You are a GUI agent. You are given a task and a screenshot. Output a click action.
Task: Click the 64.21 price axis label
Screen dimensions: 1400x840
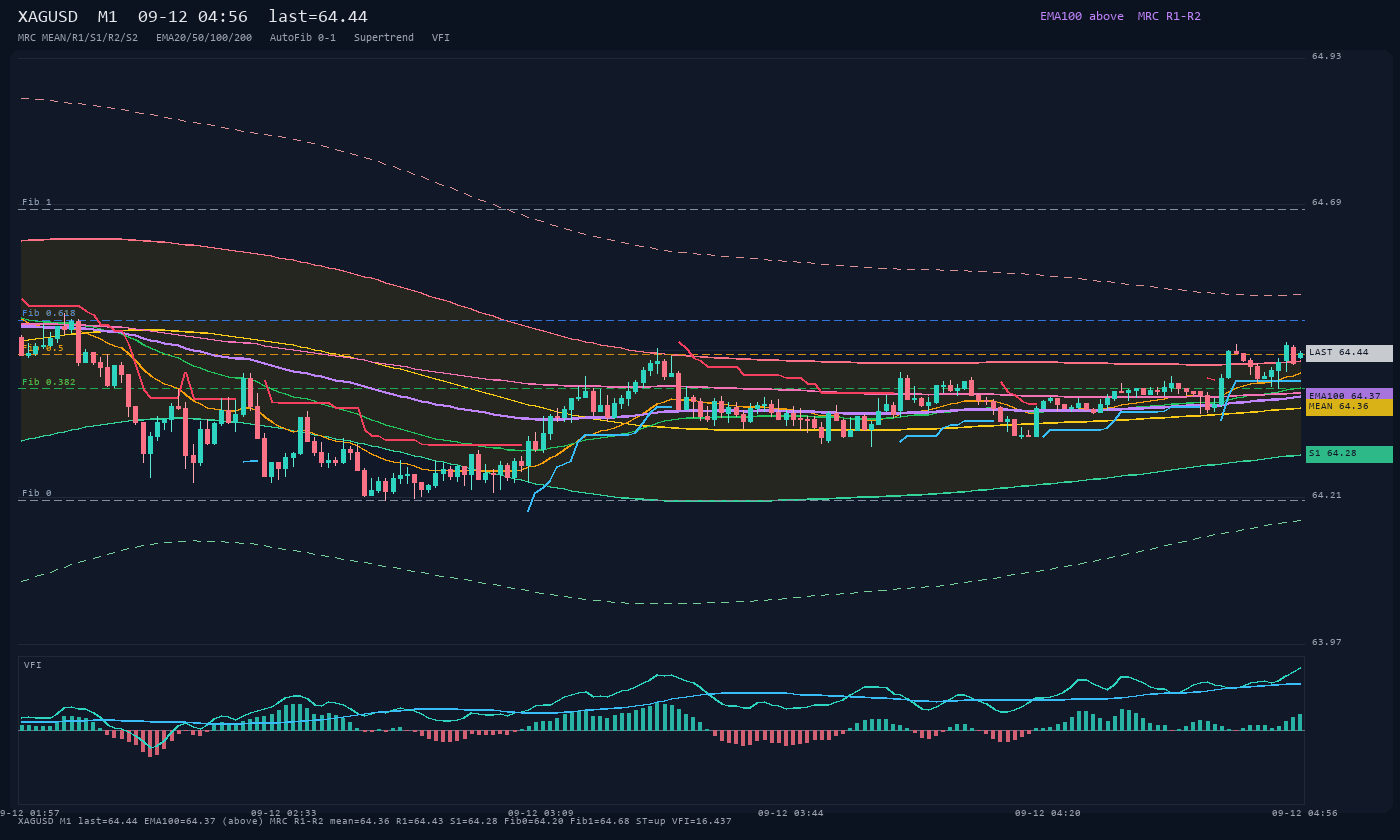(1327, 495)
